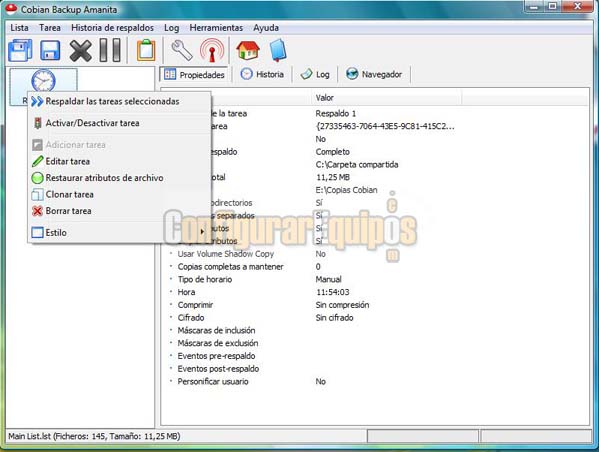The image size is (599, 452).
Task: Click the value Manual
Action: point(328,279)
